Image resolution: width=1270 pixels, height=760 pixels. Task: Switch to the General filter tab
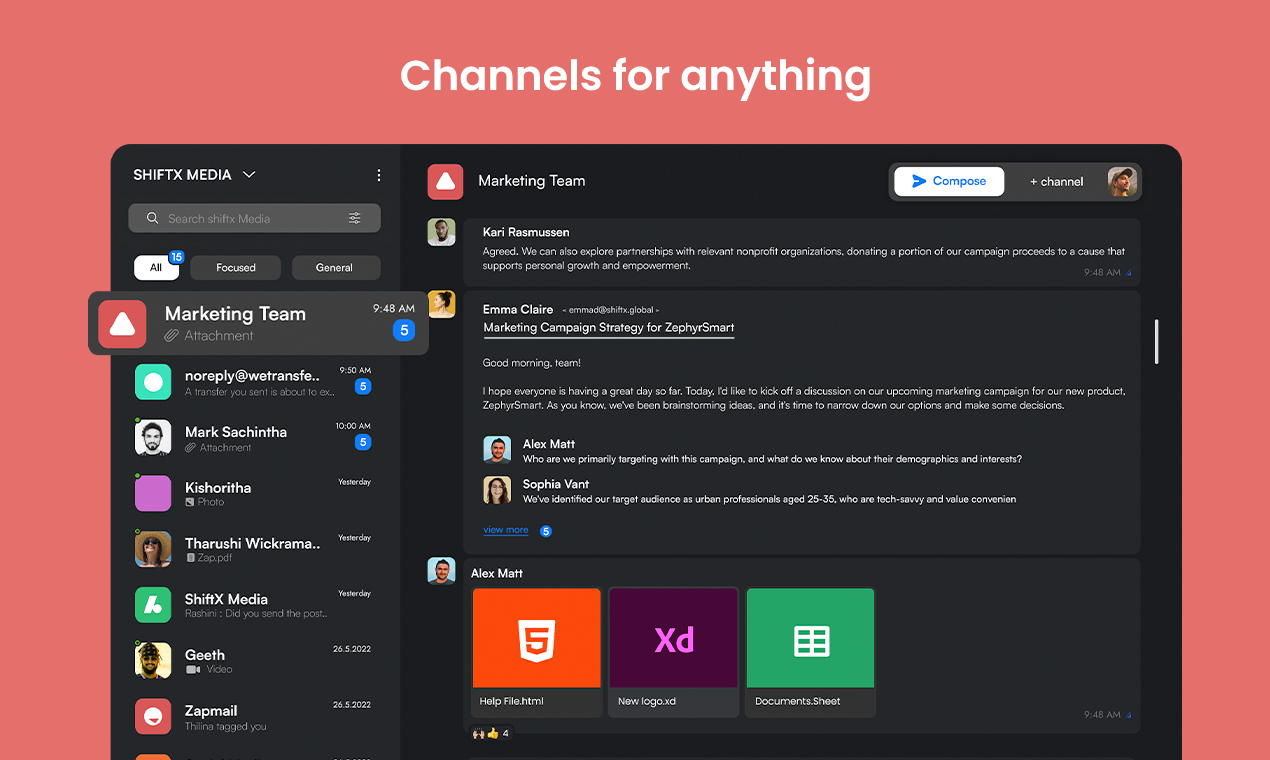(x=336, y=267)
